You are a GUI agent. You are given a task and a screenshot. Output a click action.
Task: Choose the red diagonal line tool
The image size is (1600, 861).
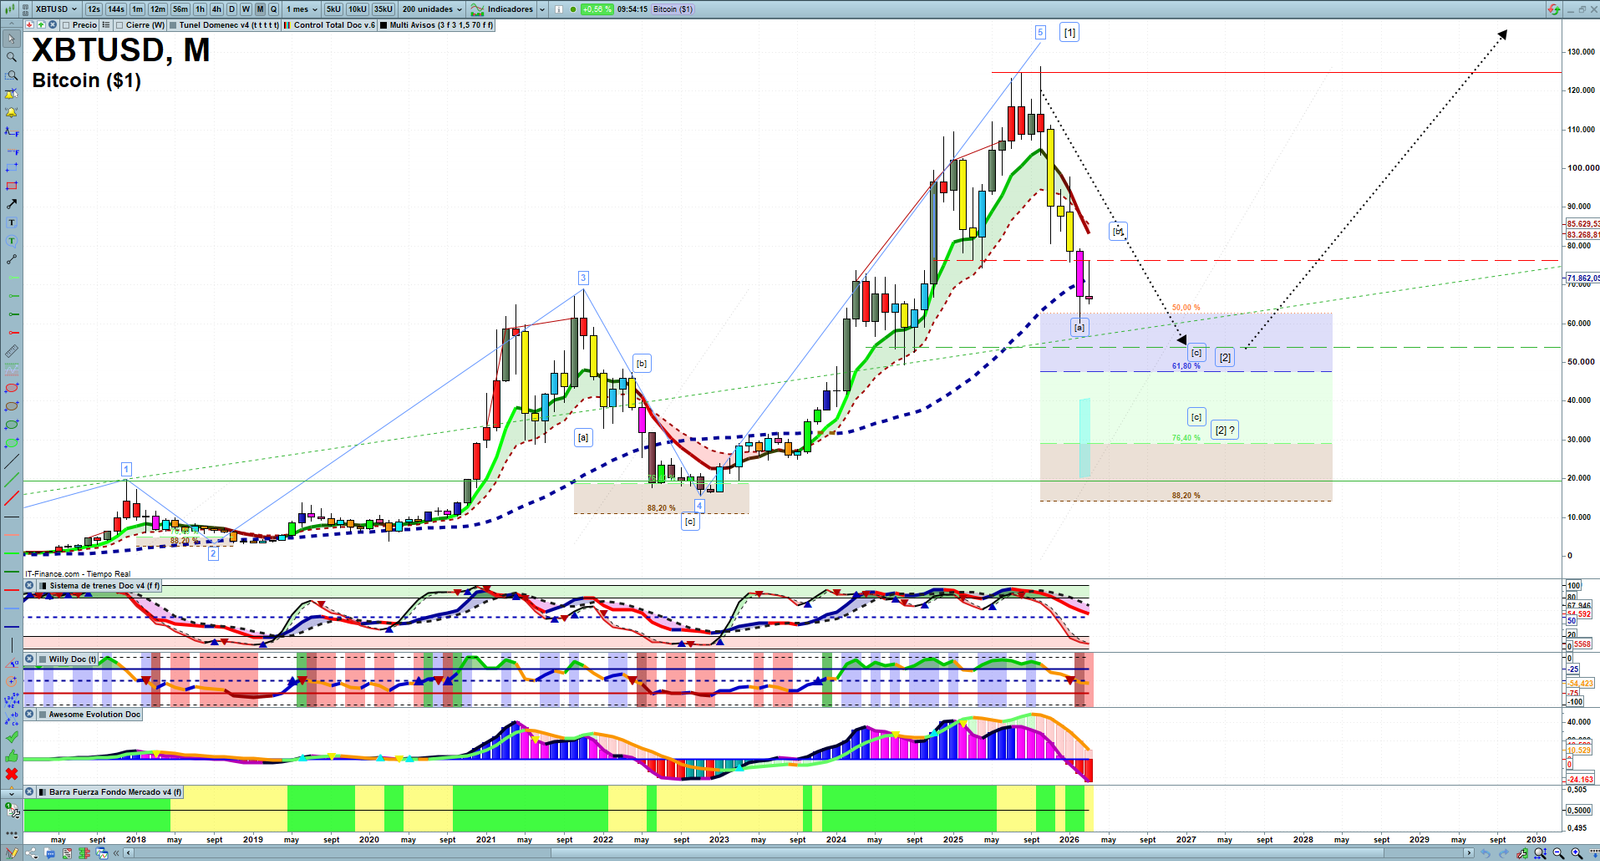pos(12,498)
